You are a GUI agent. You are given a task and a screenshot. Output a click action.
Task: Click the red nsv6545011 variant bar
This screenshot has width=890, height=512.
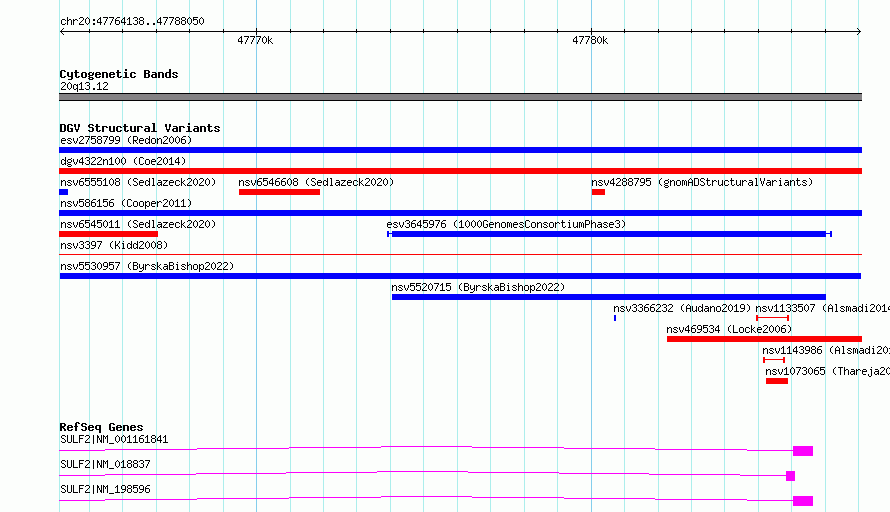[108, 234]
